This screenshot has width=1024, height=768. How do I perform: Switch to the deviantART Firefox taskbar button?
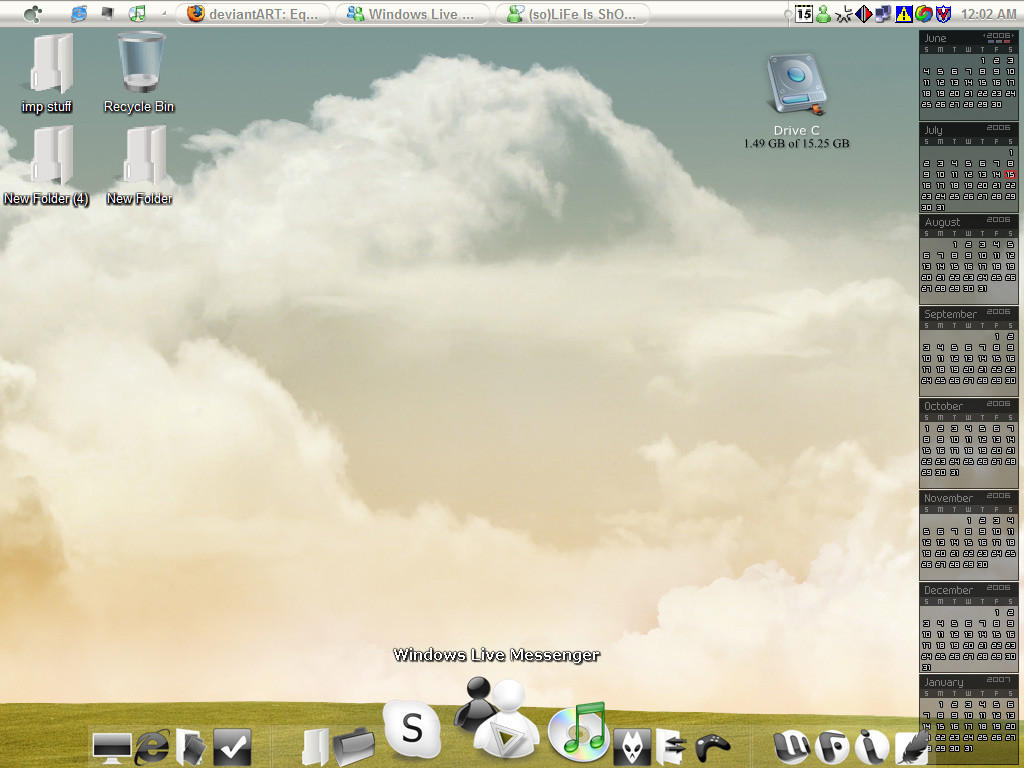(253, 14)
